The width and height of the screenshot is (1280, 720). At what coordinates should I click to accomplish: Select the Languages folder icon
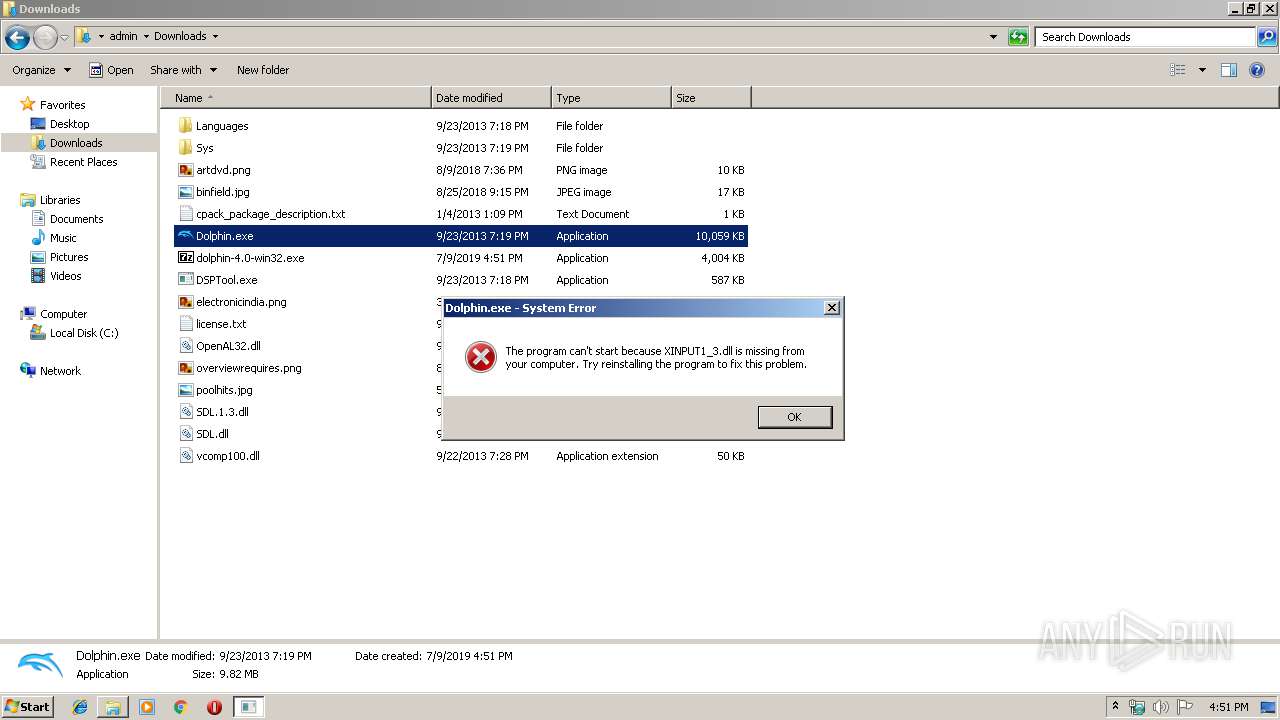click(185, 126)
